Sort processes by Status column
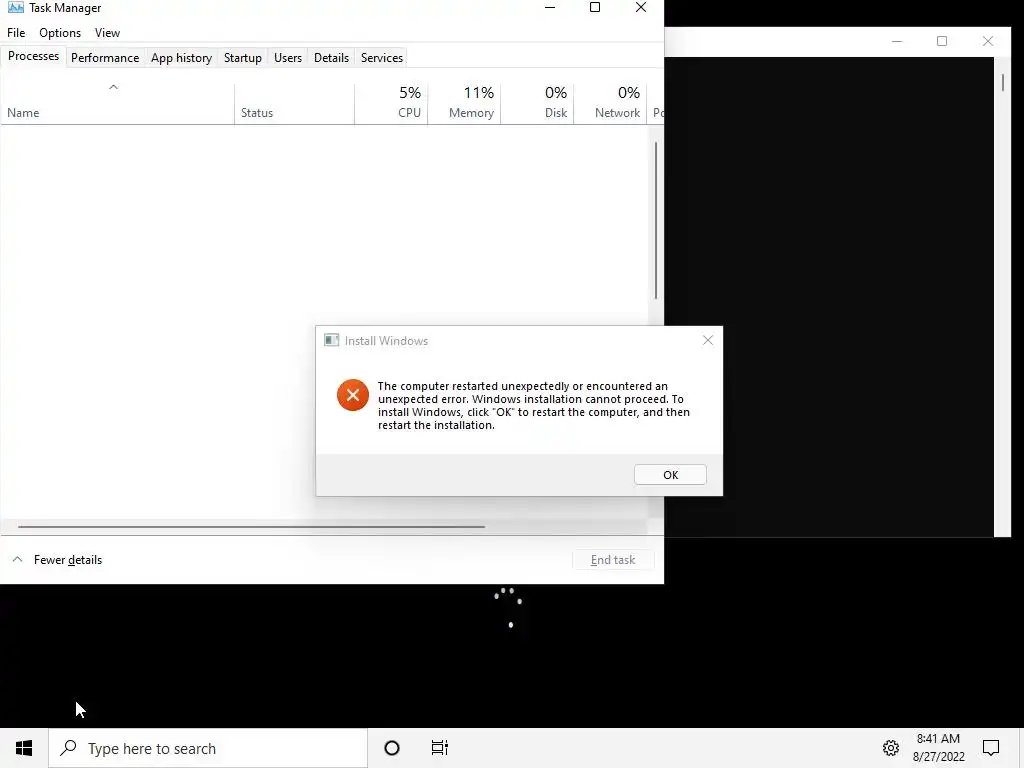 (295, 103)
